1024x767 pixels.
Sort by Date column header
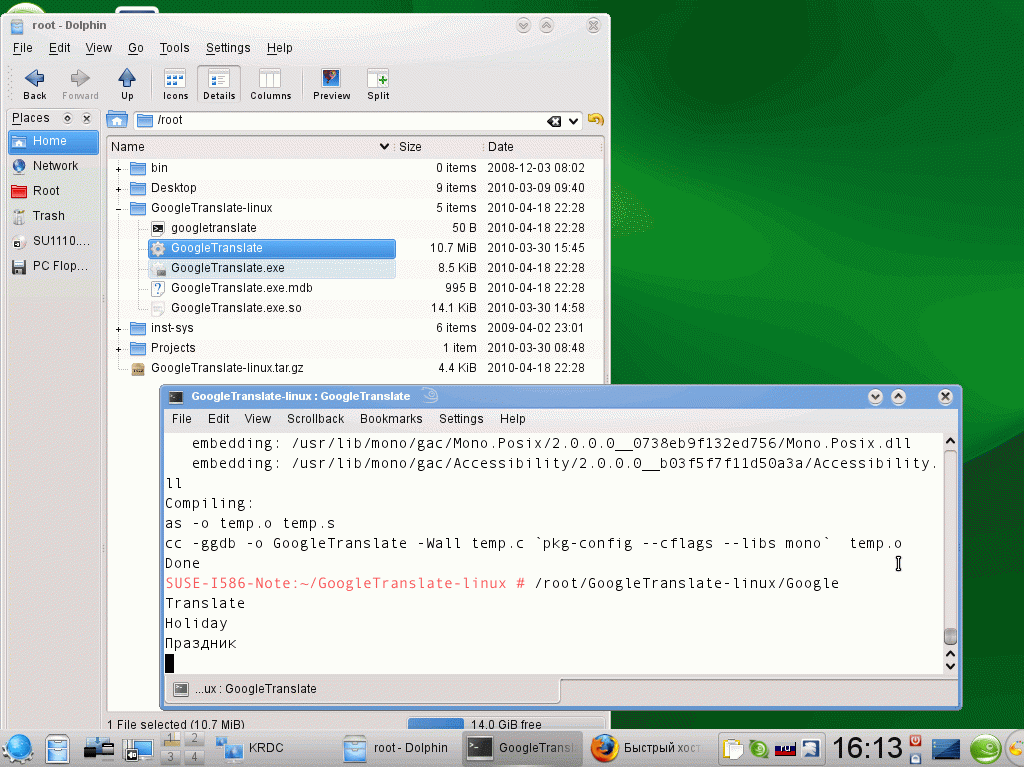[x=542, y=147]
